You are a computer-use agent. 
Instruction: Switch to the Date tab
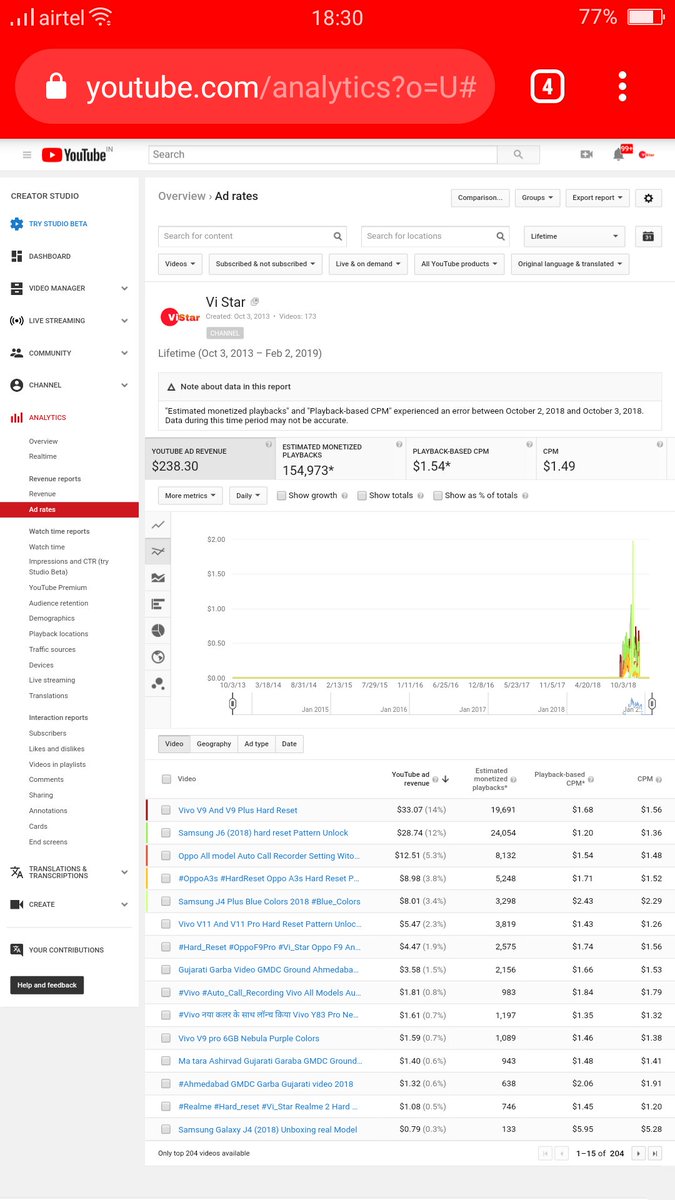pos(289,744)
